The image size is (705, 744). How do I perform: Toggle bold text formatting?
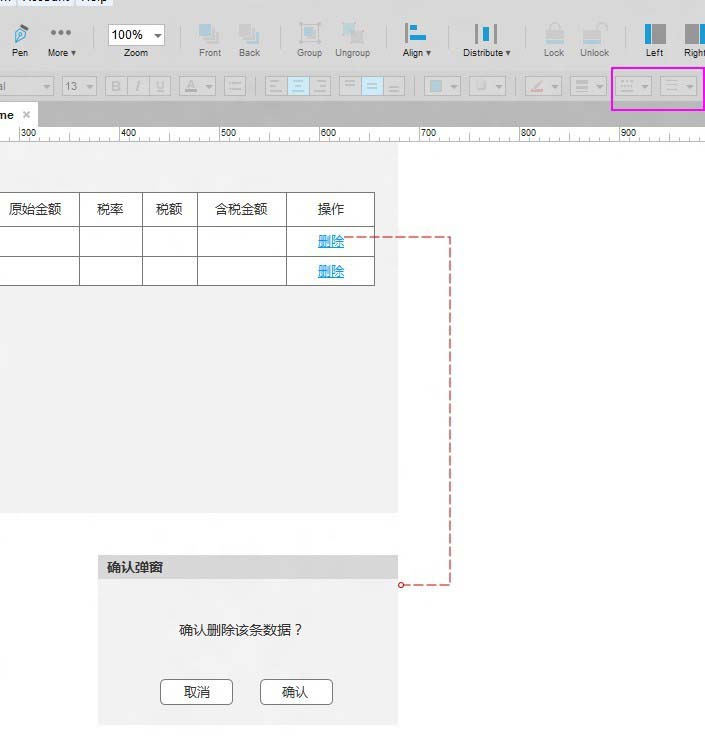point(116,86)
